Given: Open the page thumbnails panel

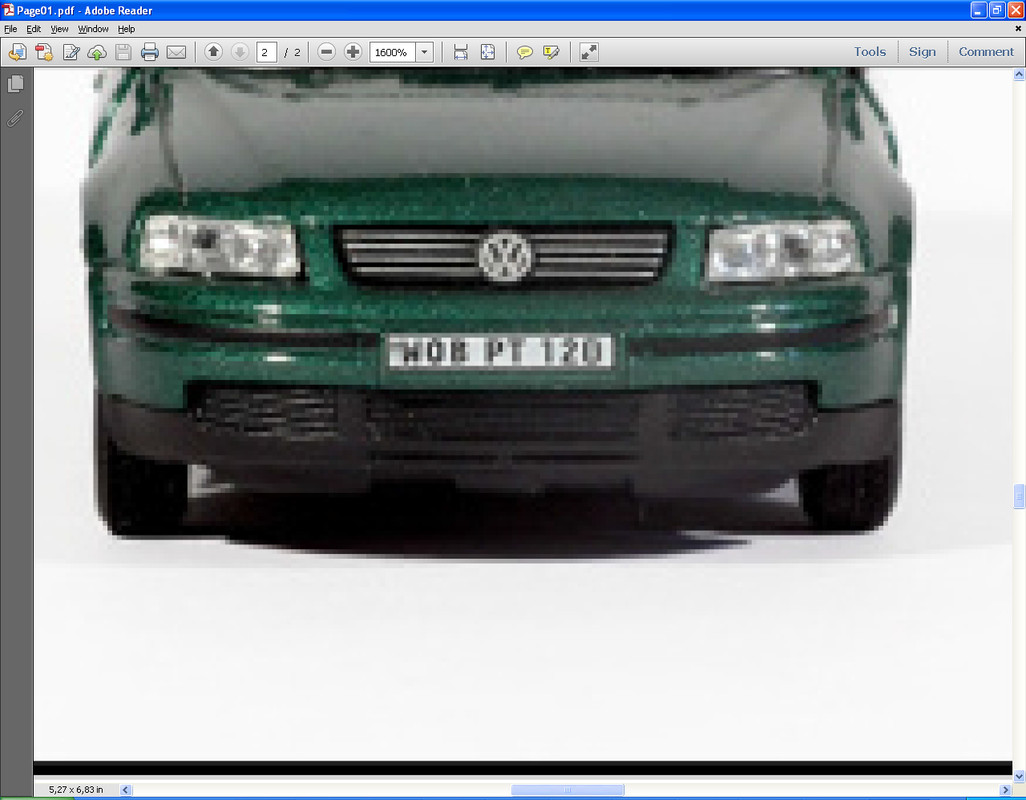Looking at the screenshot, I should [16, 84].
